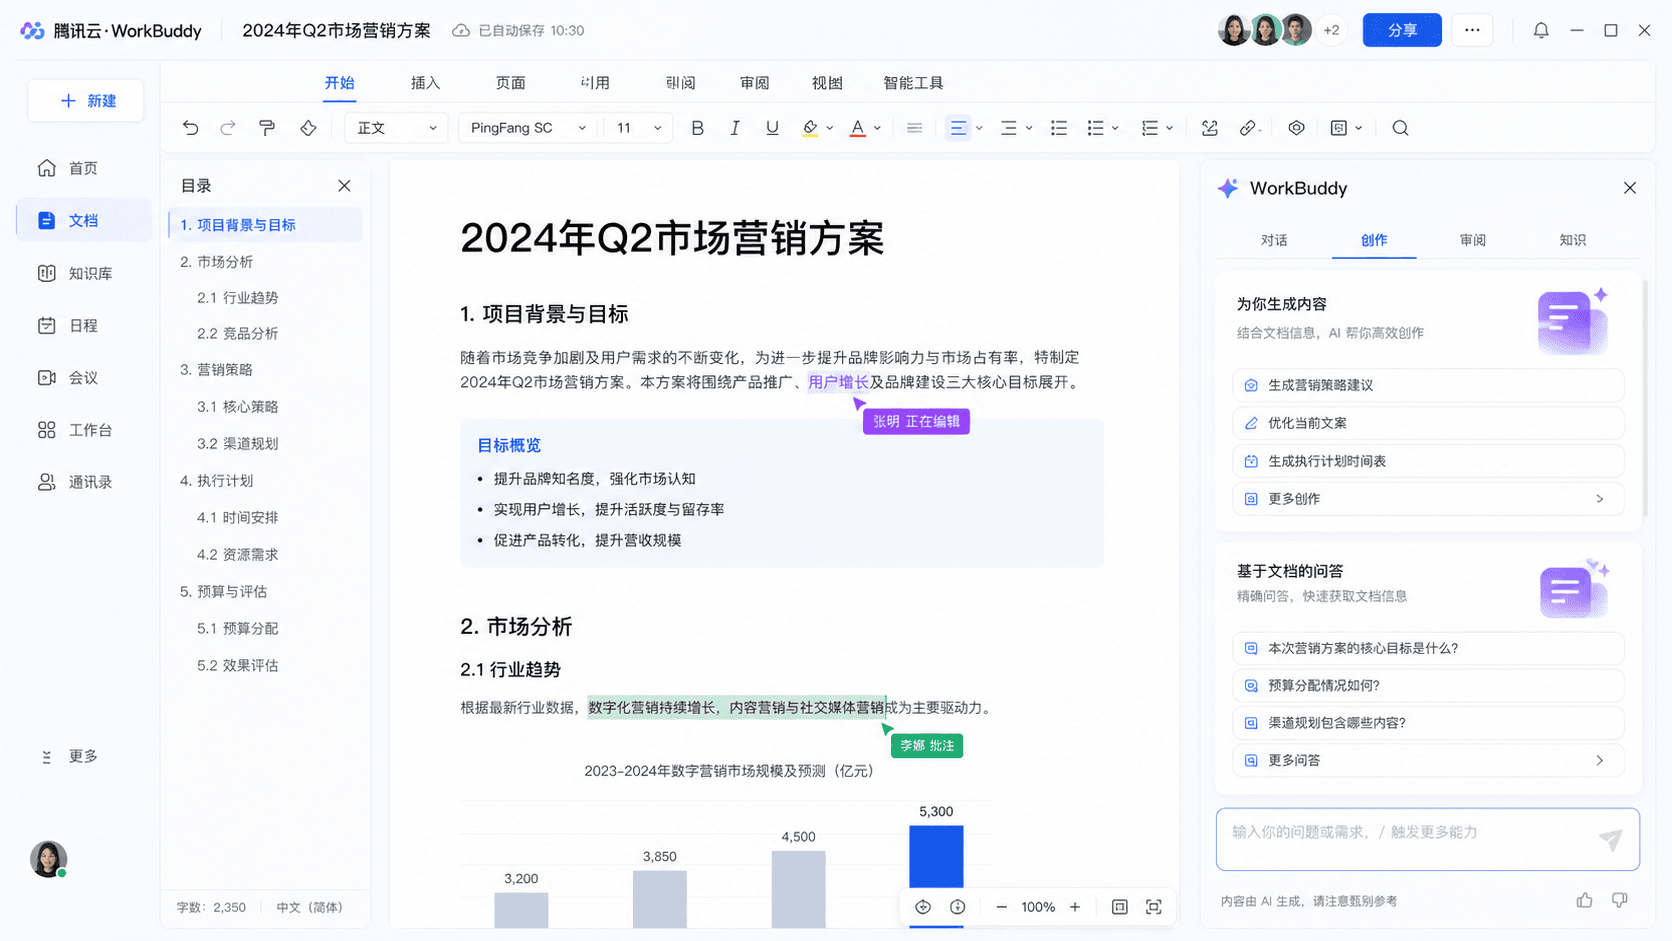
Task: Expand 更多创作 row
Action: pos(1428,499)
